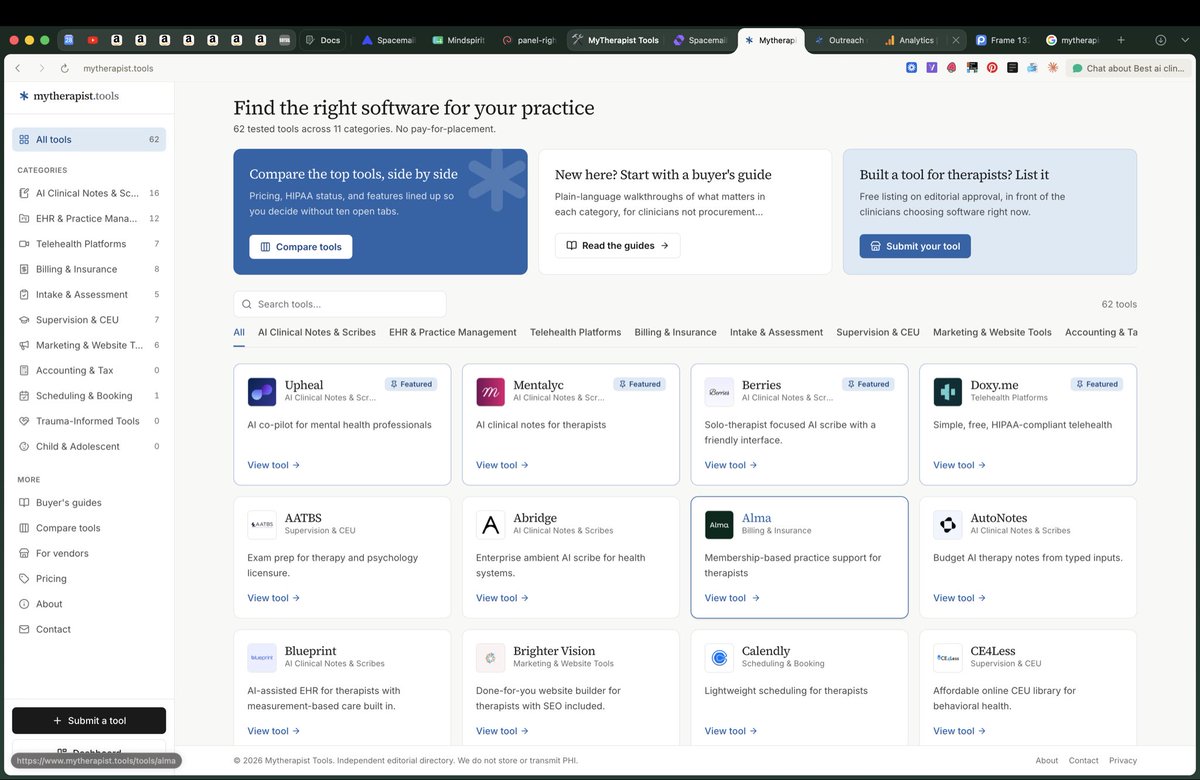Select AI Clinical Notes & Scribes filter tab
The height and width of the screenshot is (780, 1200).
[317, 332]
